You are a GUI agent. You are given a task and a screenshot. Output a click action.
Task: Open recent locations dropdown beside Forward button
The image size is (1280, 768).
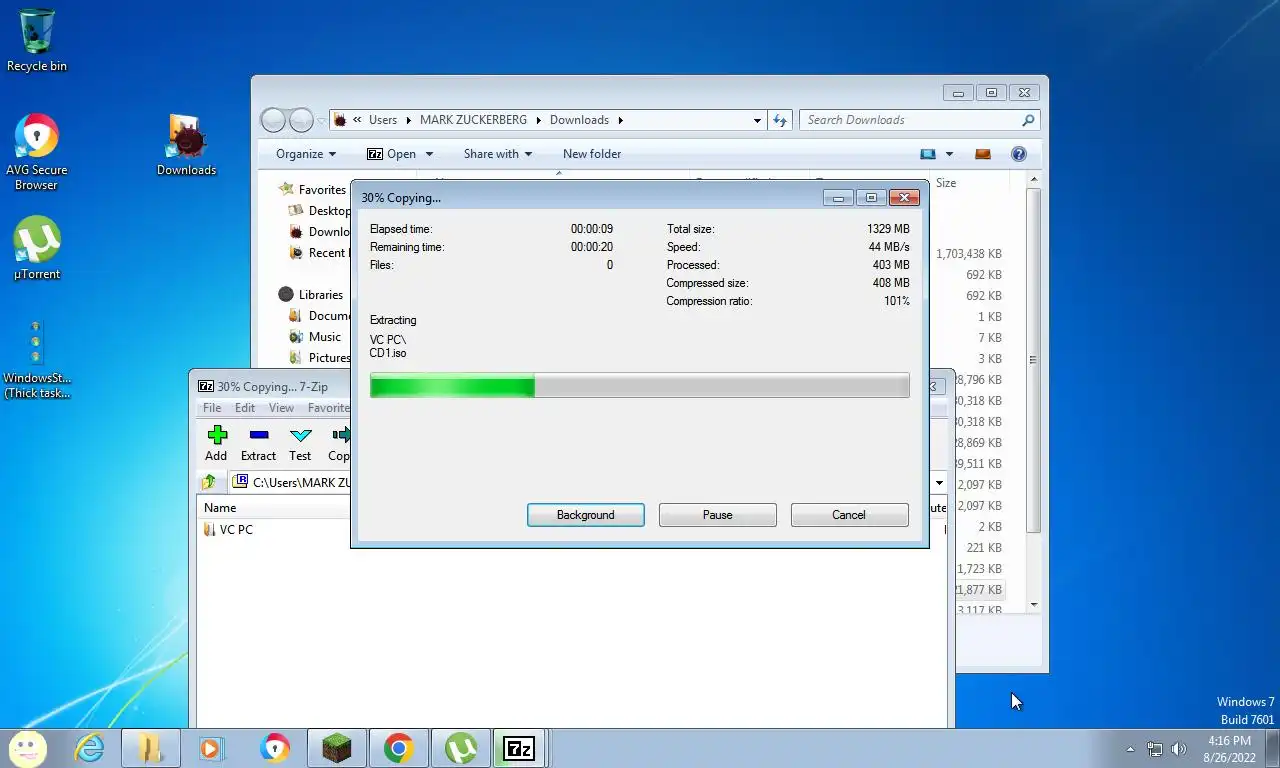tap(321, 120)
